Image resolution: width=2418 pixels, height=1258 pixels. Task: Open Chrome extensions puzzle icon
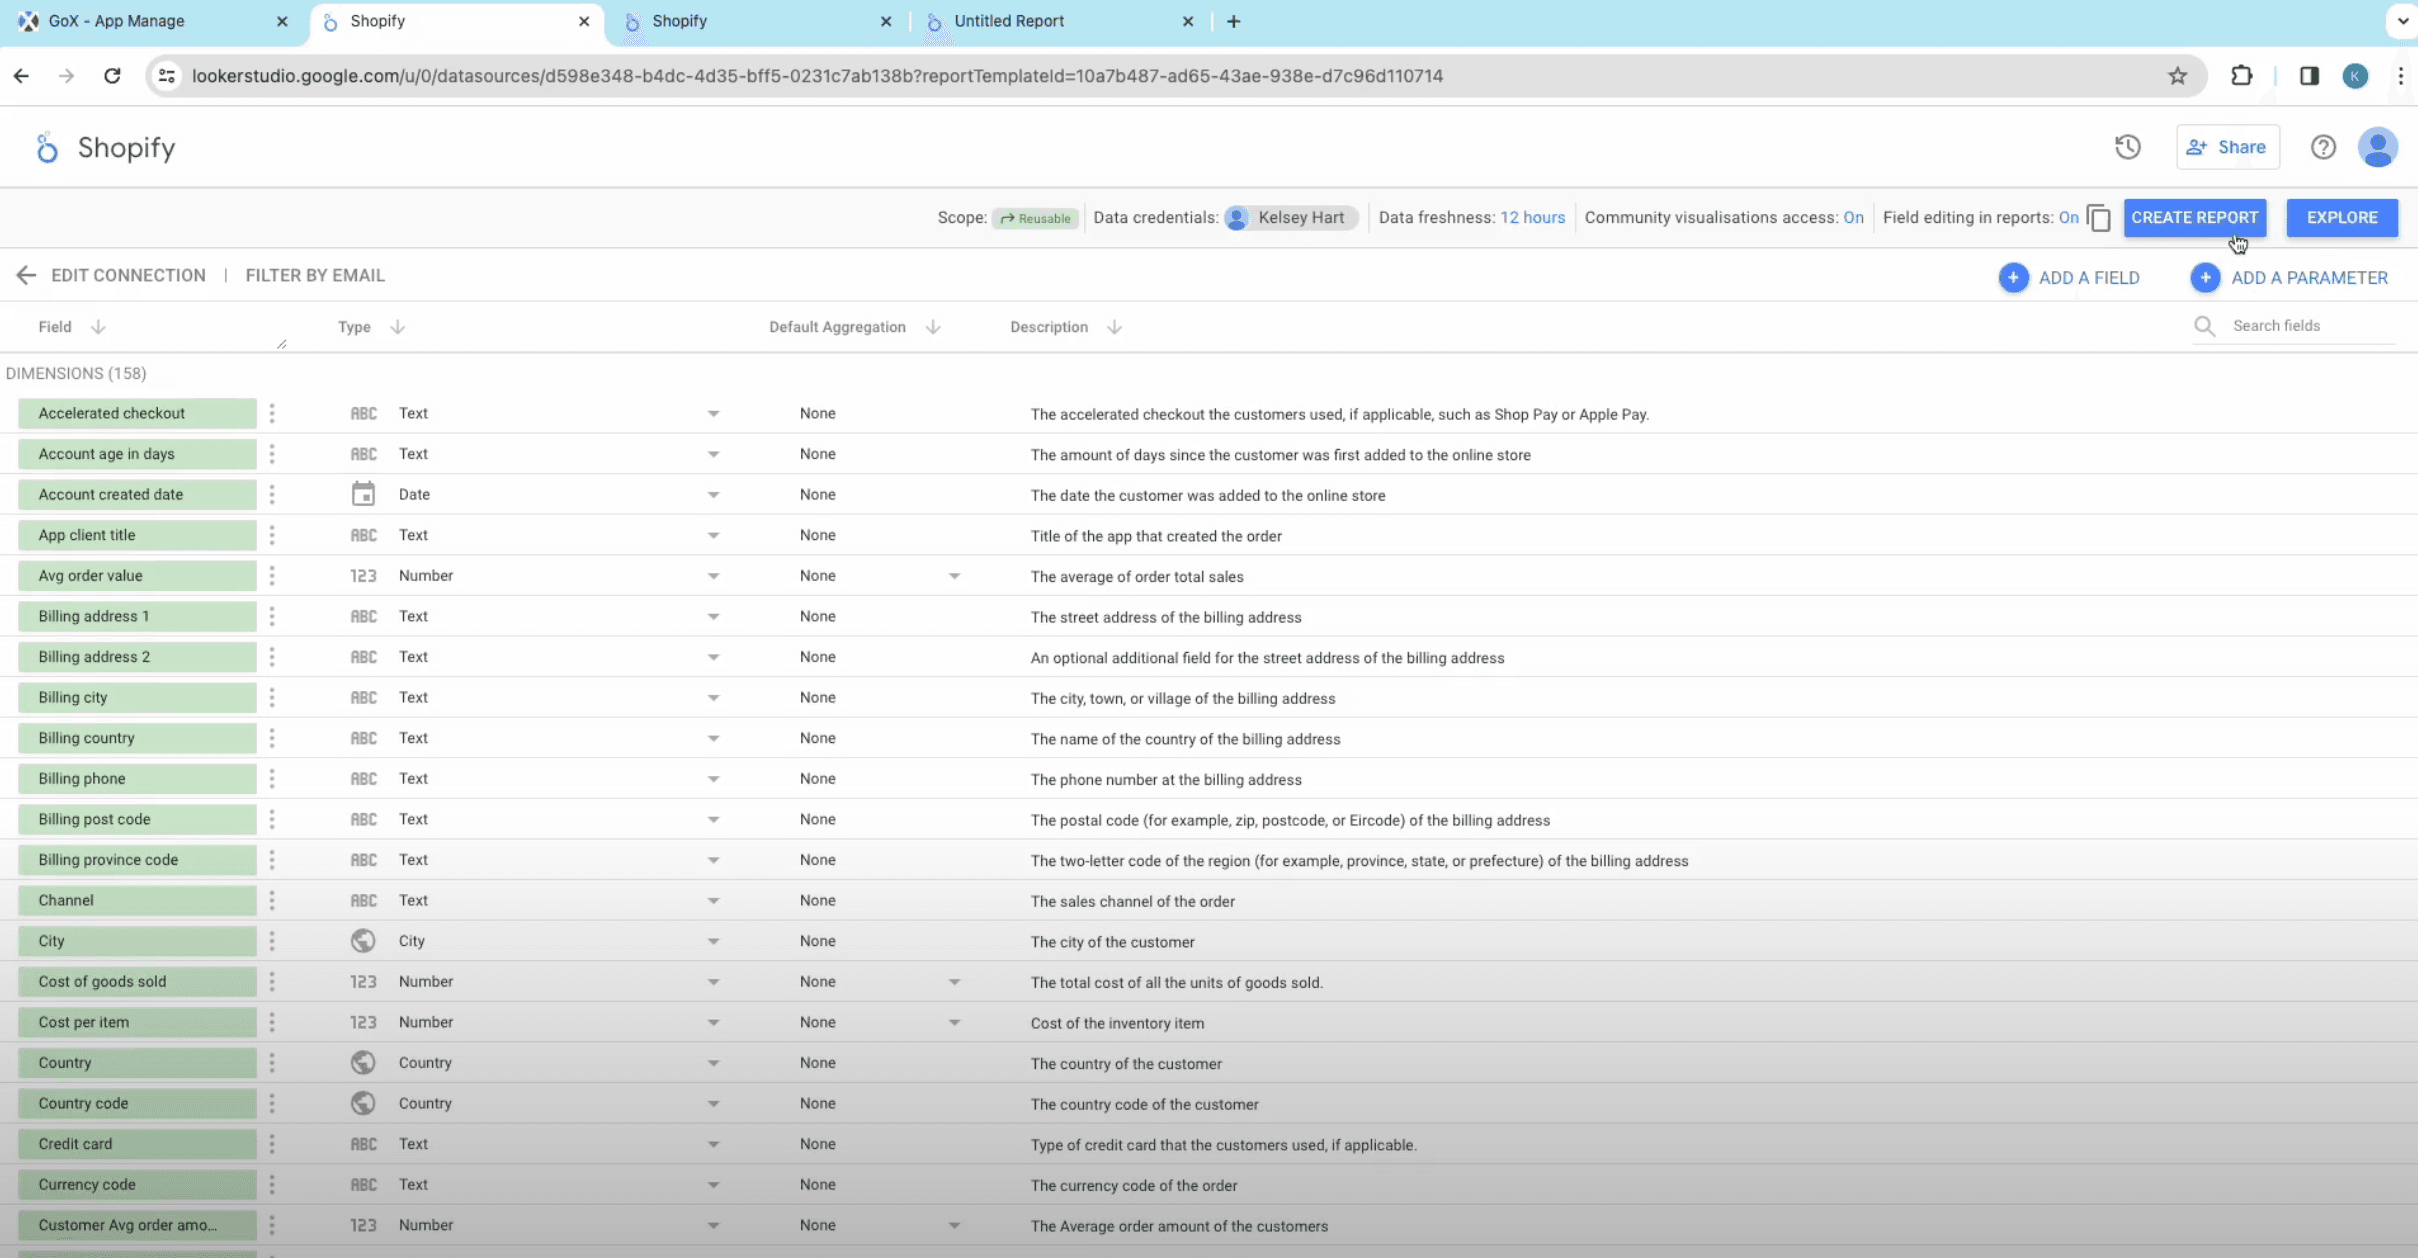point(2241,76)
